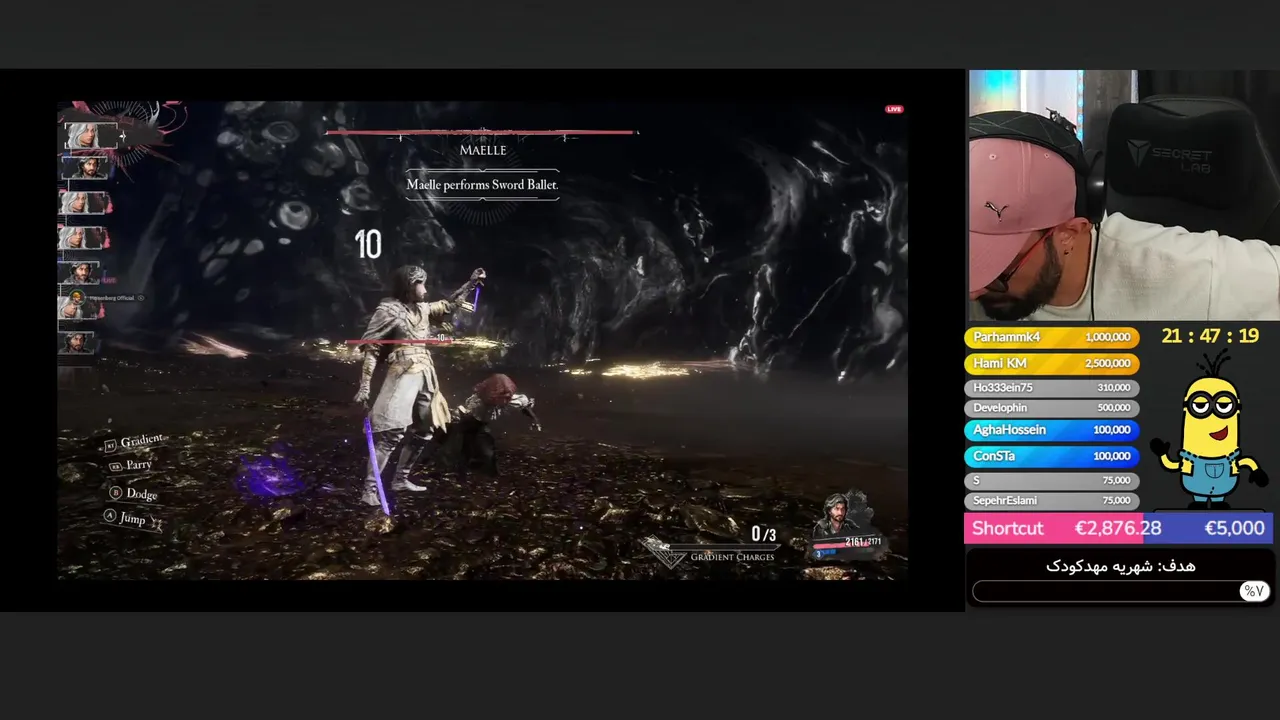This screenshot has width=1280, height=720.
Task: Click the 0/3 gradient charges counter
Action: [763, 535]
